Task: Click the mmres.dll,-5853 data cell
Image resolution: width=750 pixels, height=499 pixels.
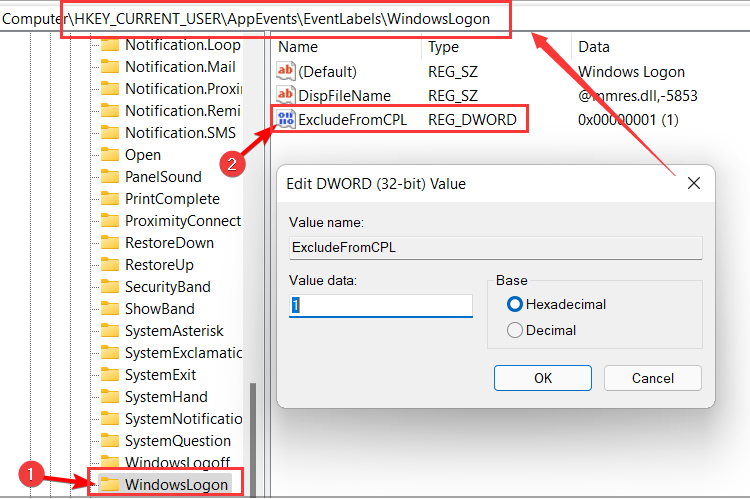Action: pos(638,96)
